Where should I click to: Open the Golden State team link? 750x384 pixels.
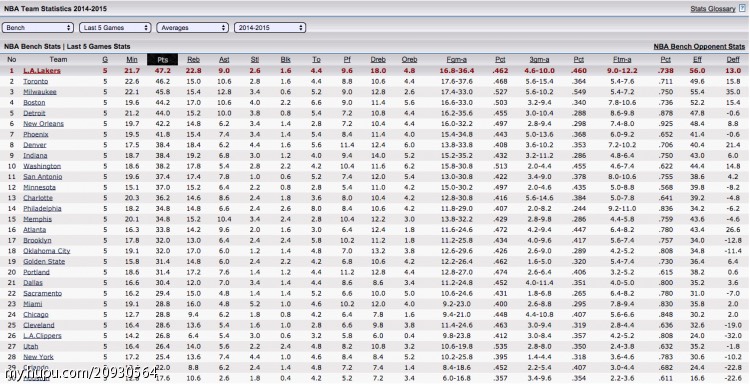[x=44, y=262]
